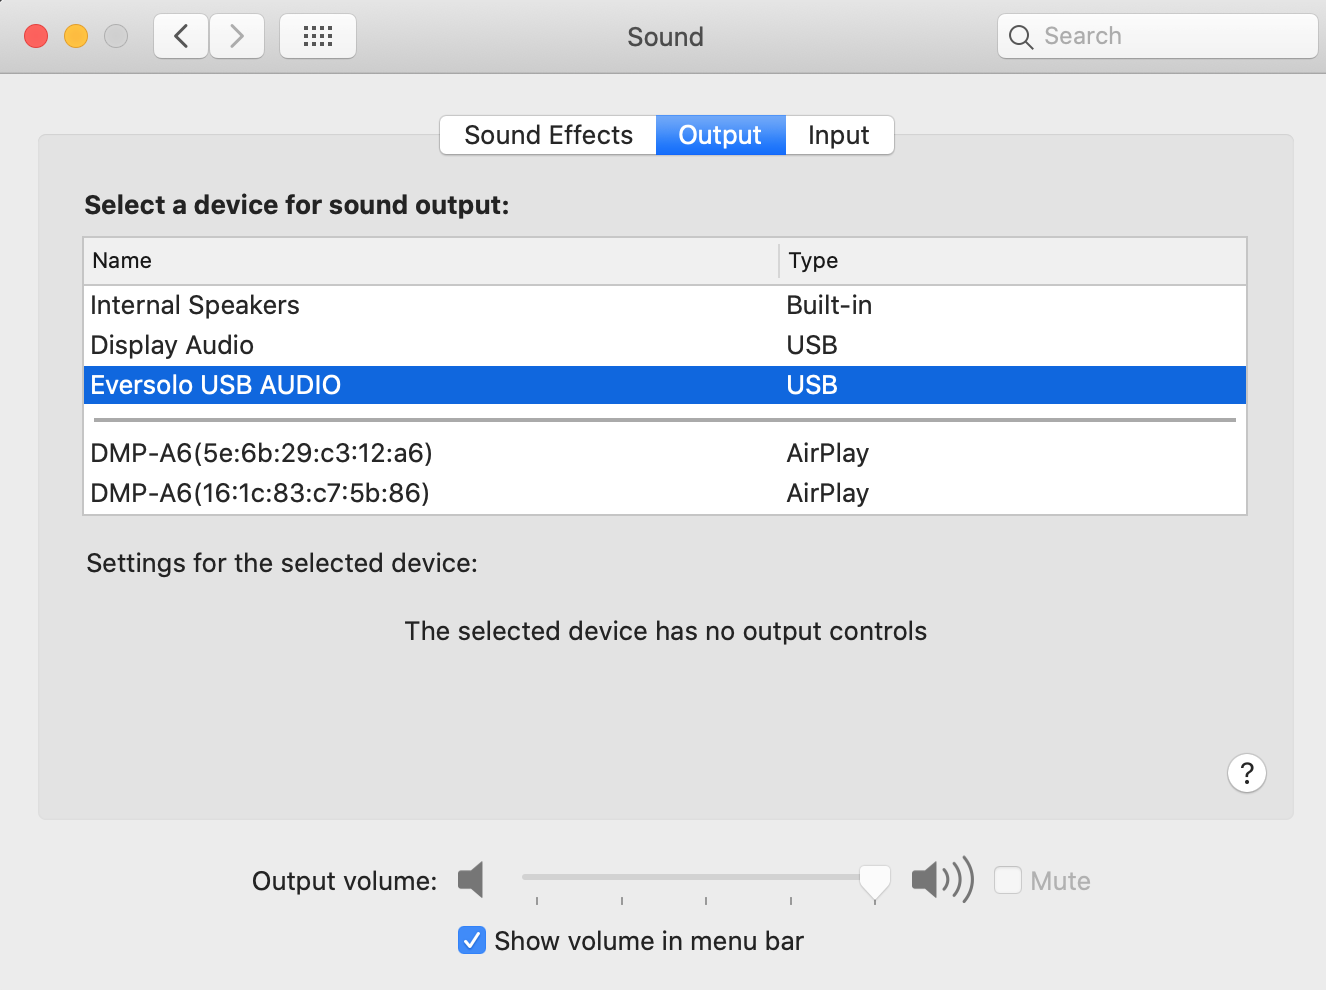1326x991 pixels.
Task: Select Internal Speakers output device
Action: 665,305
